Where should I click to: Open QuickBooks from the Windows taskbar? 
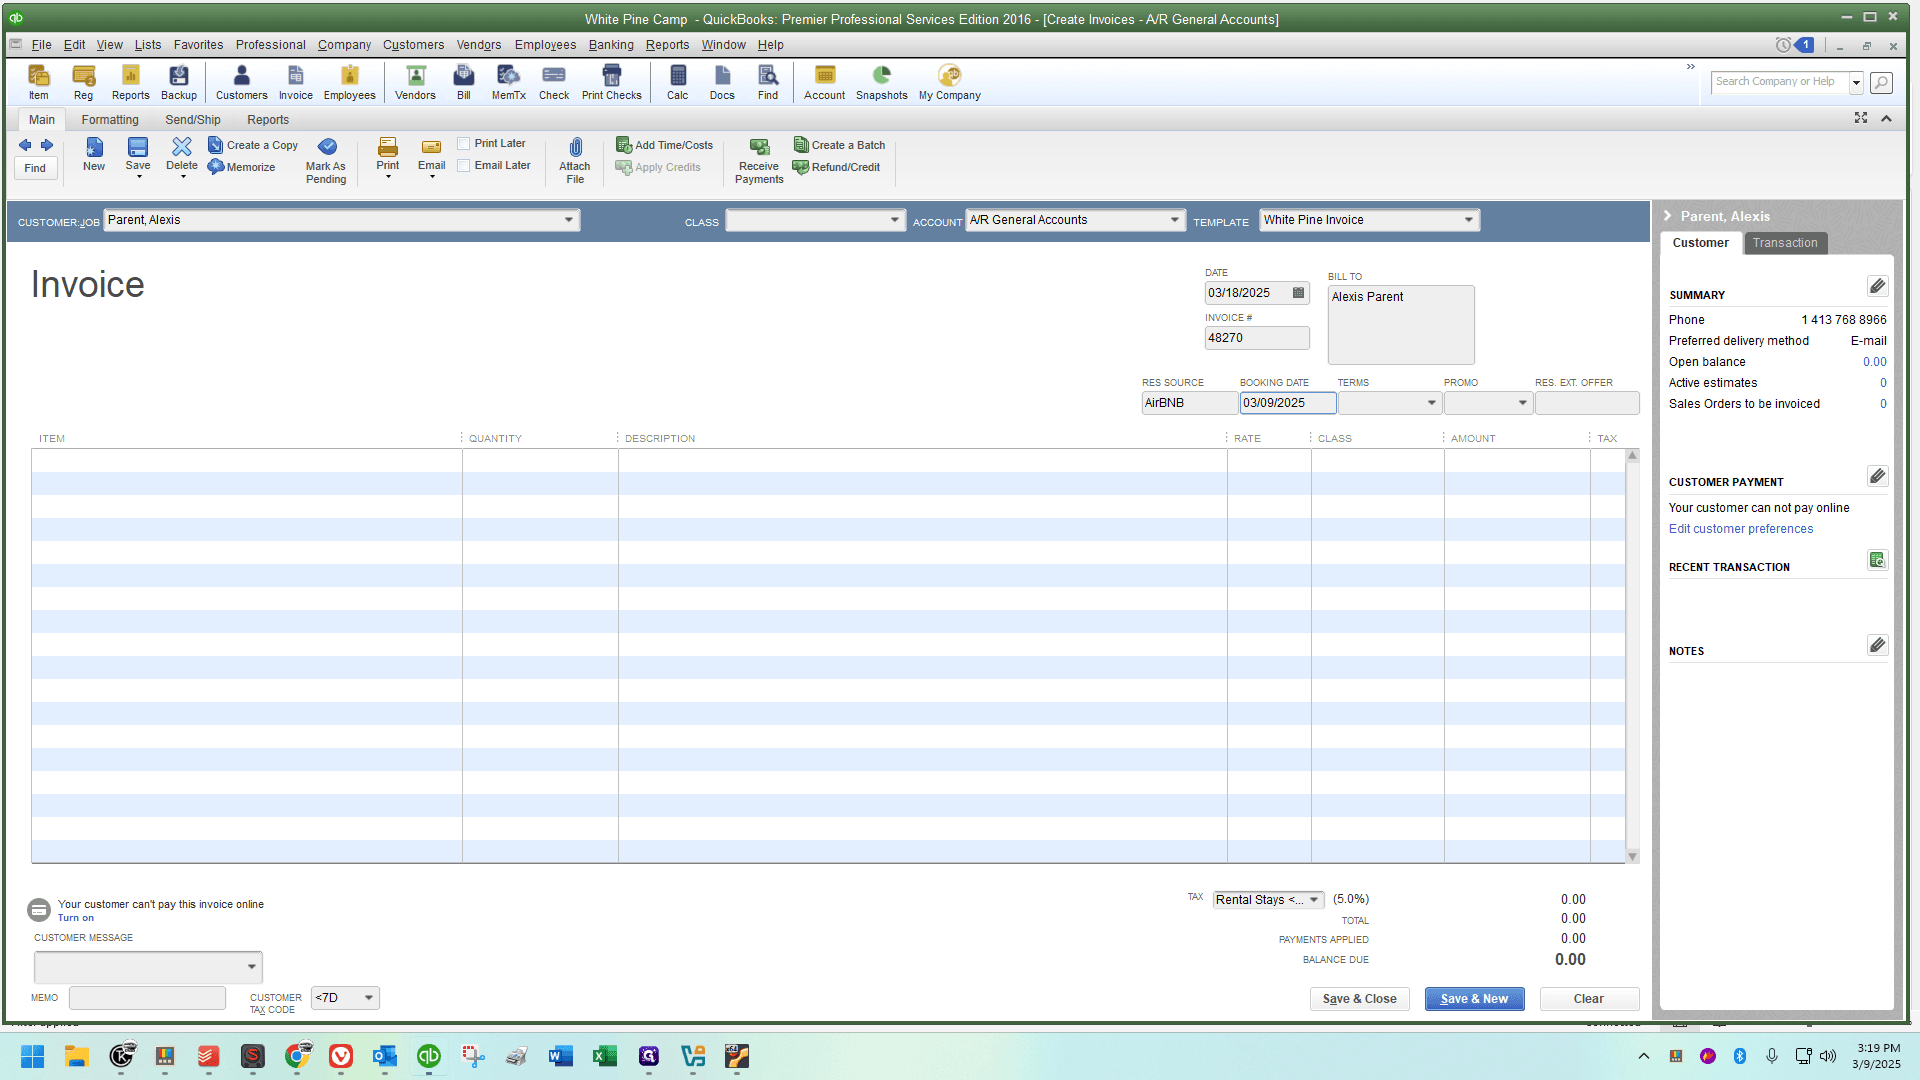tap(429, 1056)
